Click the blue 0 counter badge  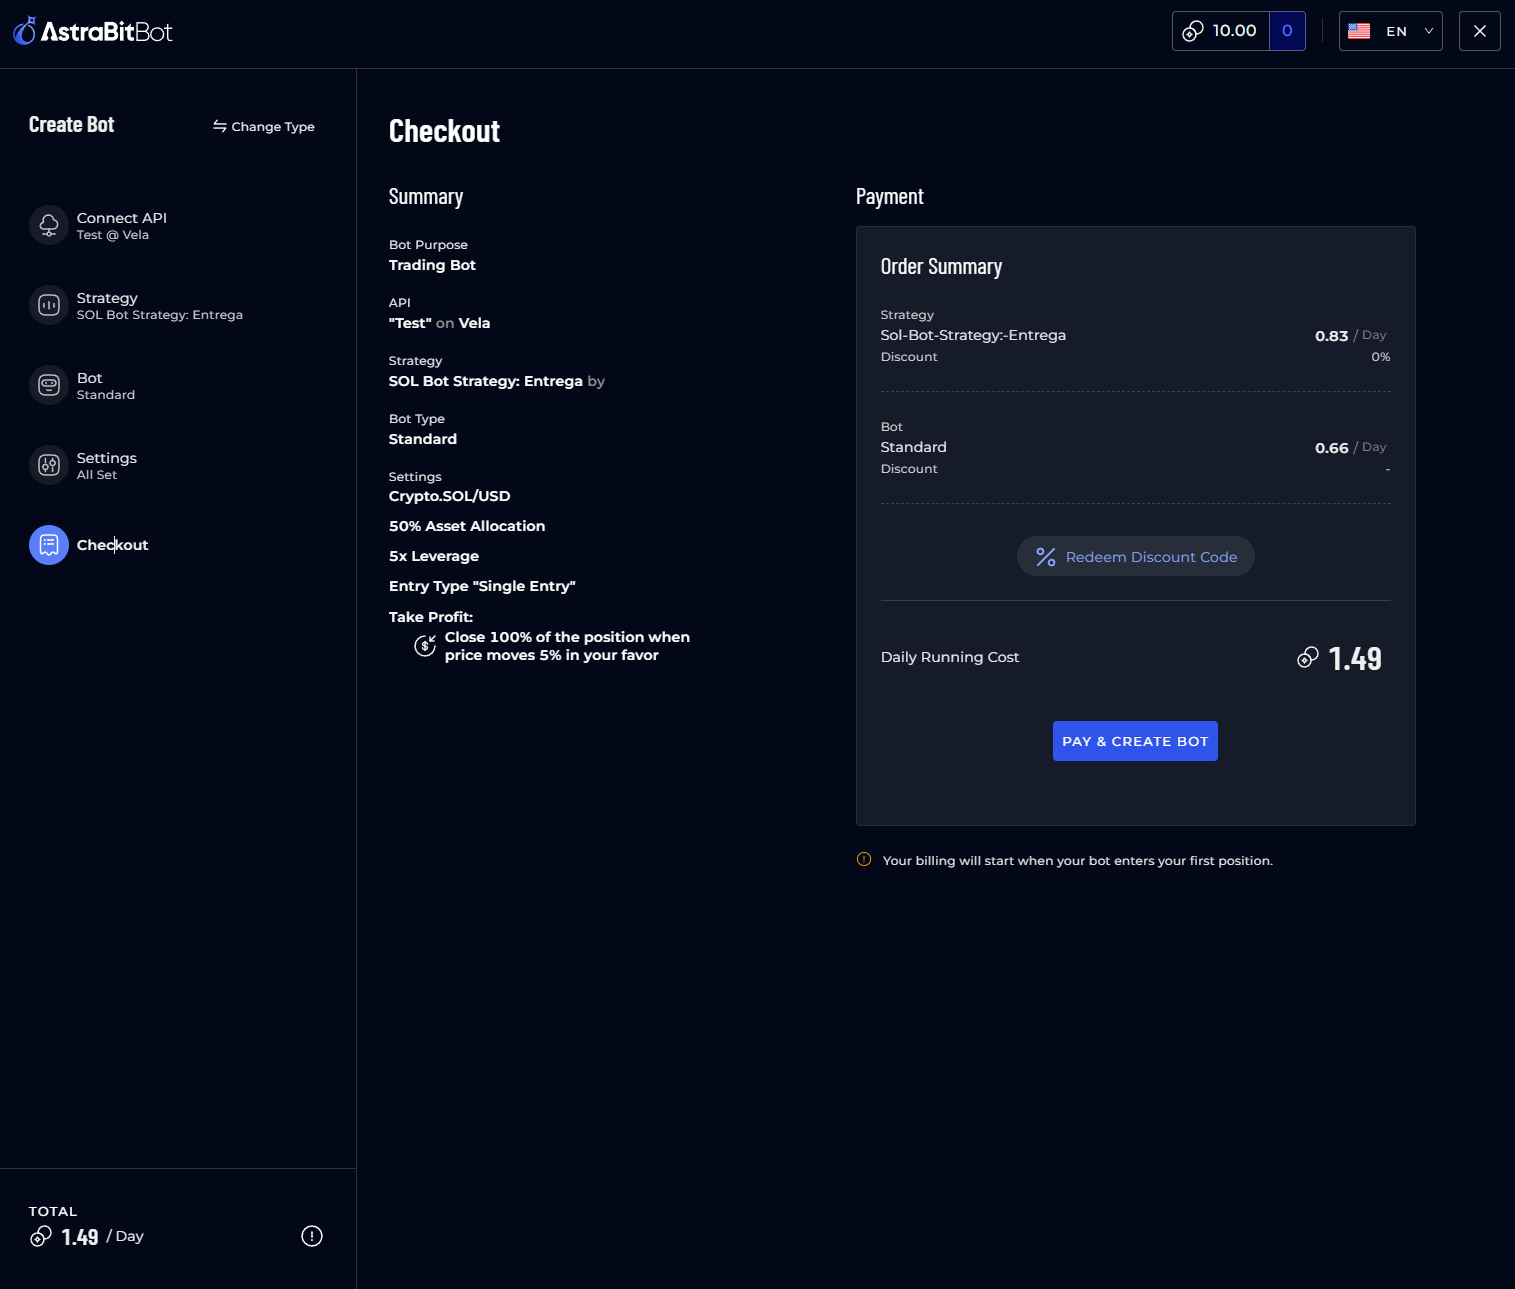point(1287,31)
